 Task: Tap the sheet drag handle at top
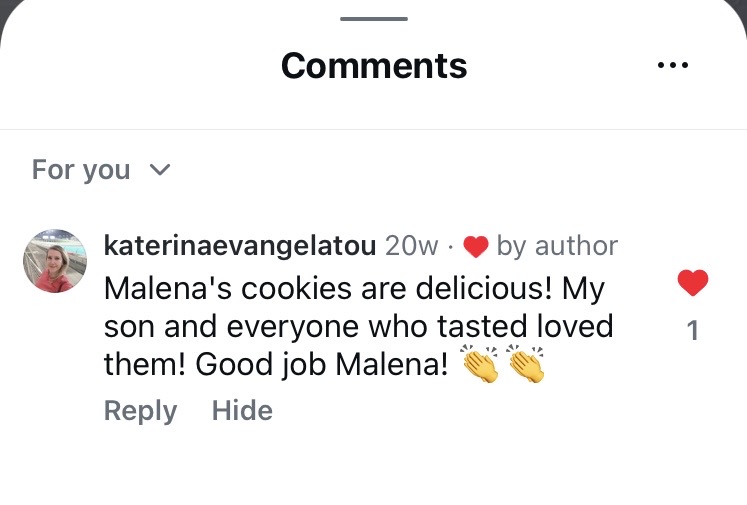point(374,19)
